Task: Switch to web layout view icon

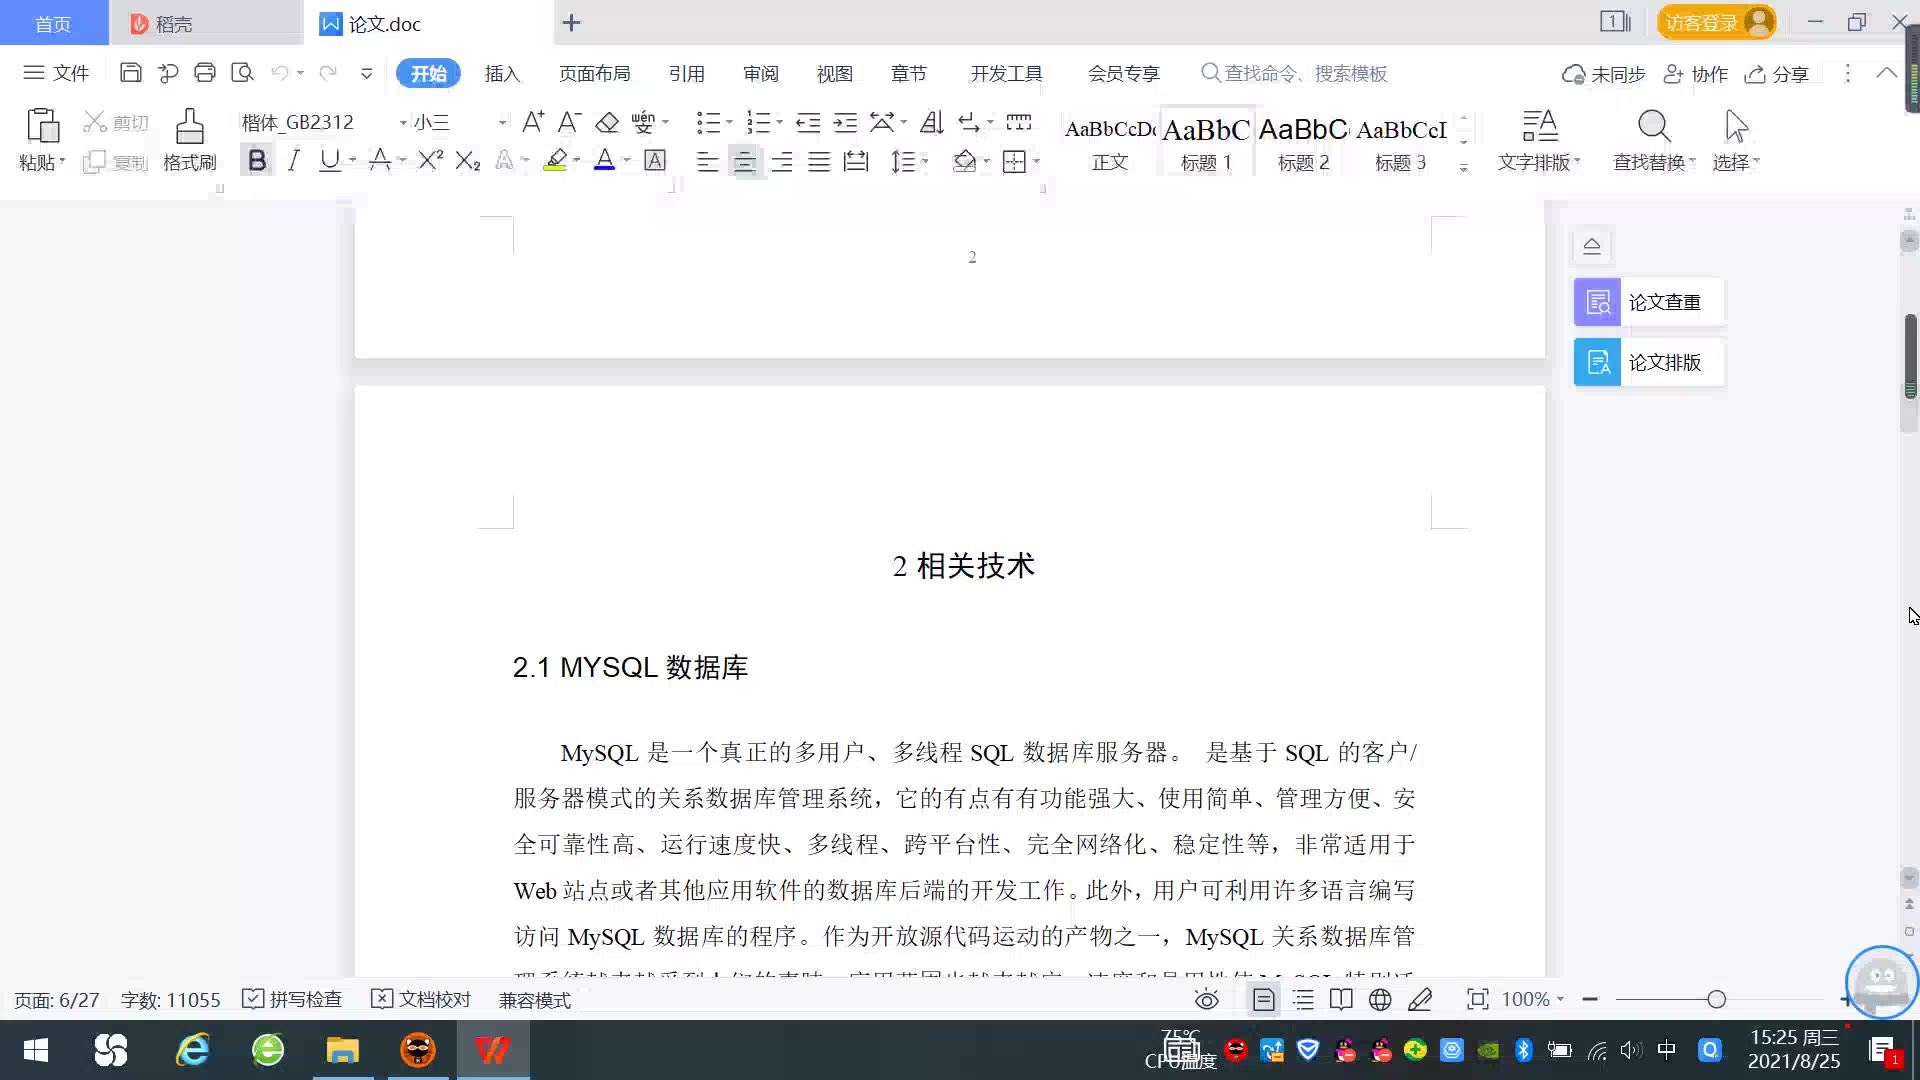Action: [1380, 999]
